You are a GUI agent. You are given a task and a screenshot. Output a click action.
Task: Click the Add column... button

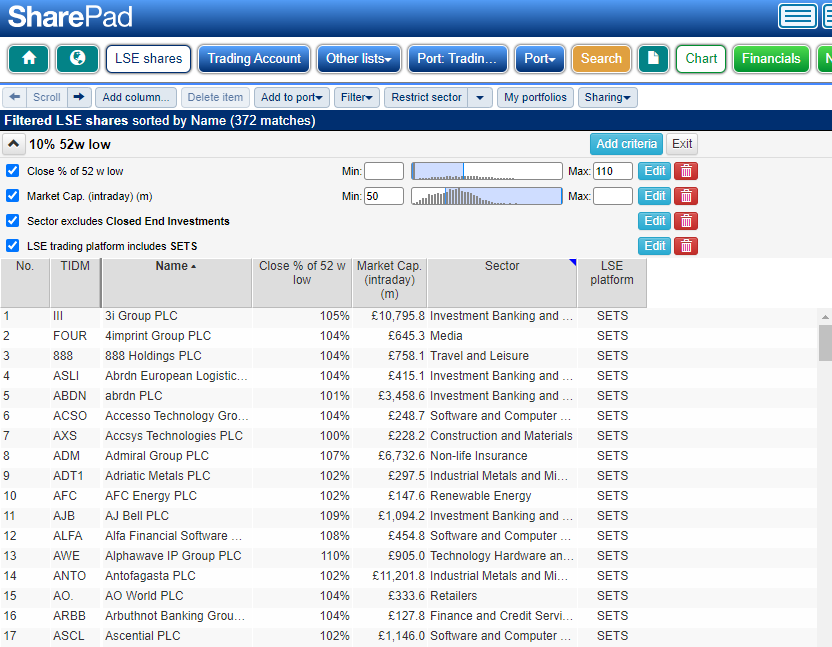tap(136, 97)
